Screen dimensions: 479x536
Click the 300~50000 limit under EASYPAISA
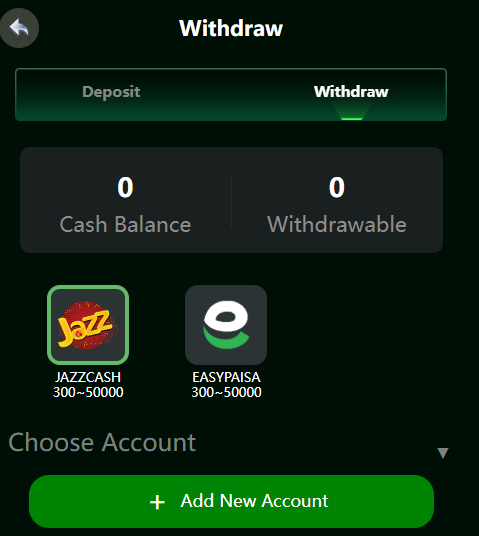pos(226,392)
